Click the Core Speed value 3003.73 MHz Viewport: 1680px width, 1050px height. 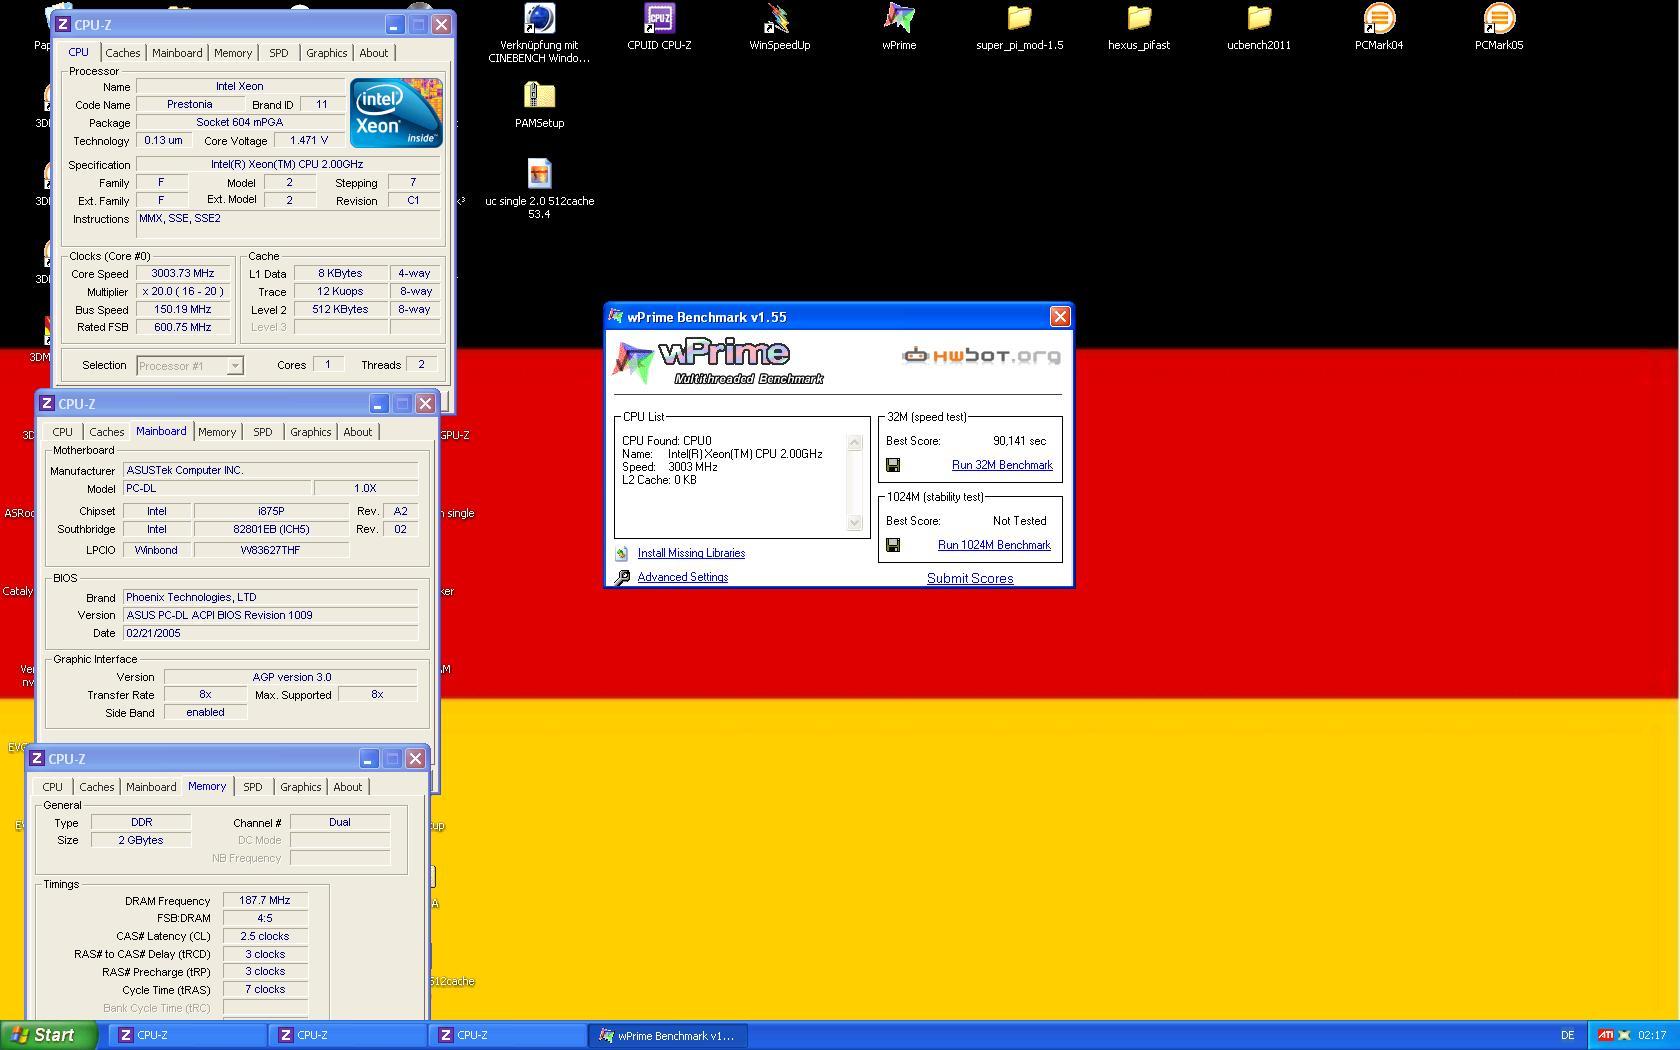183,273
